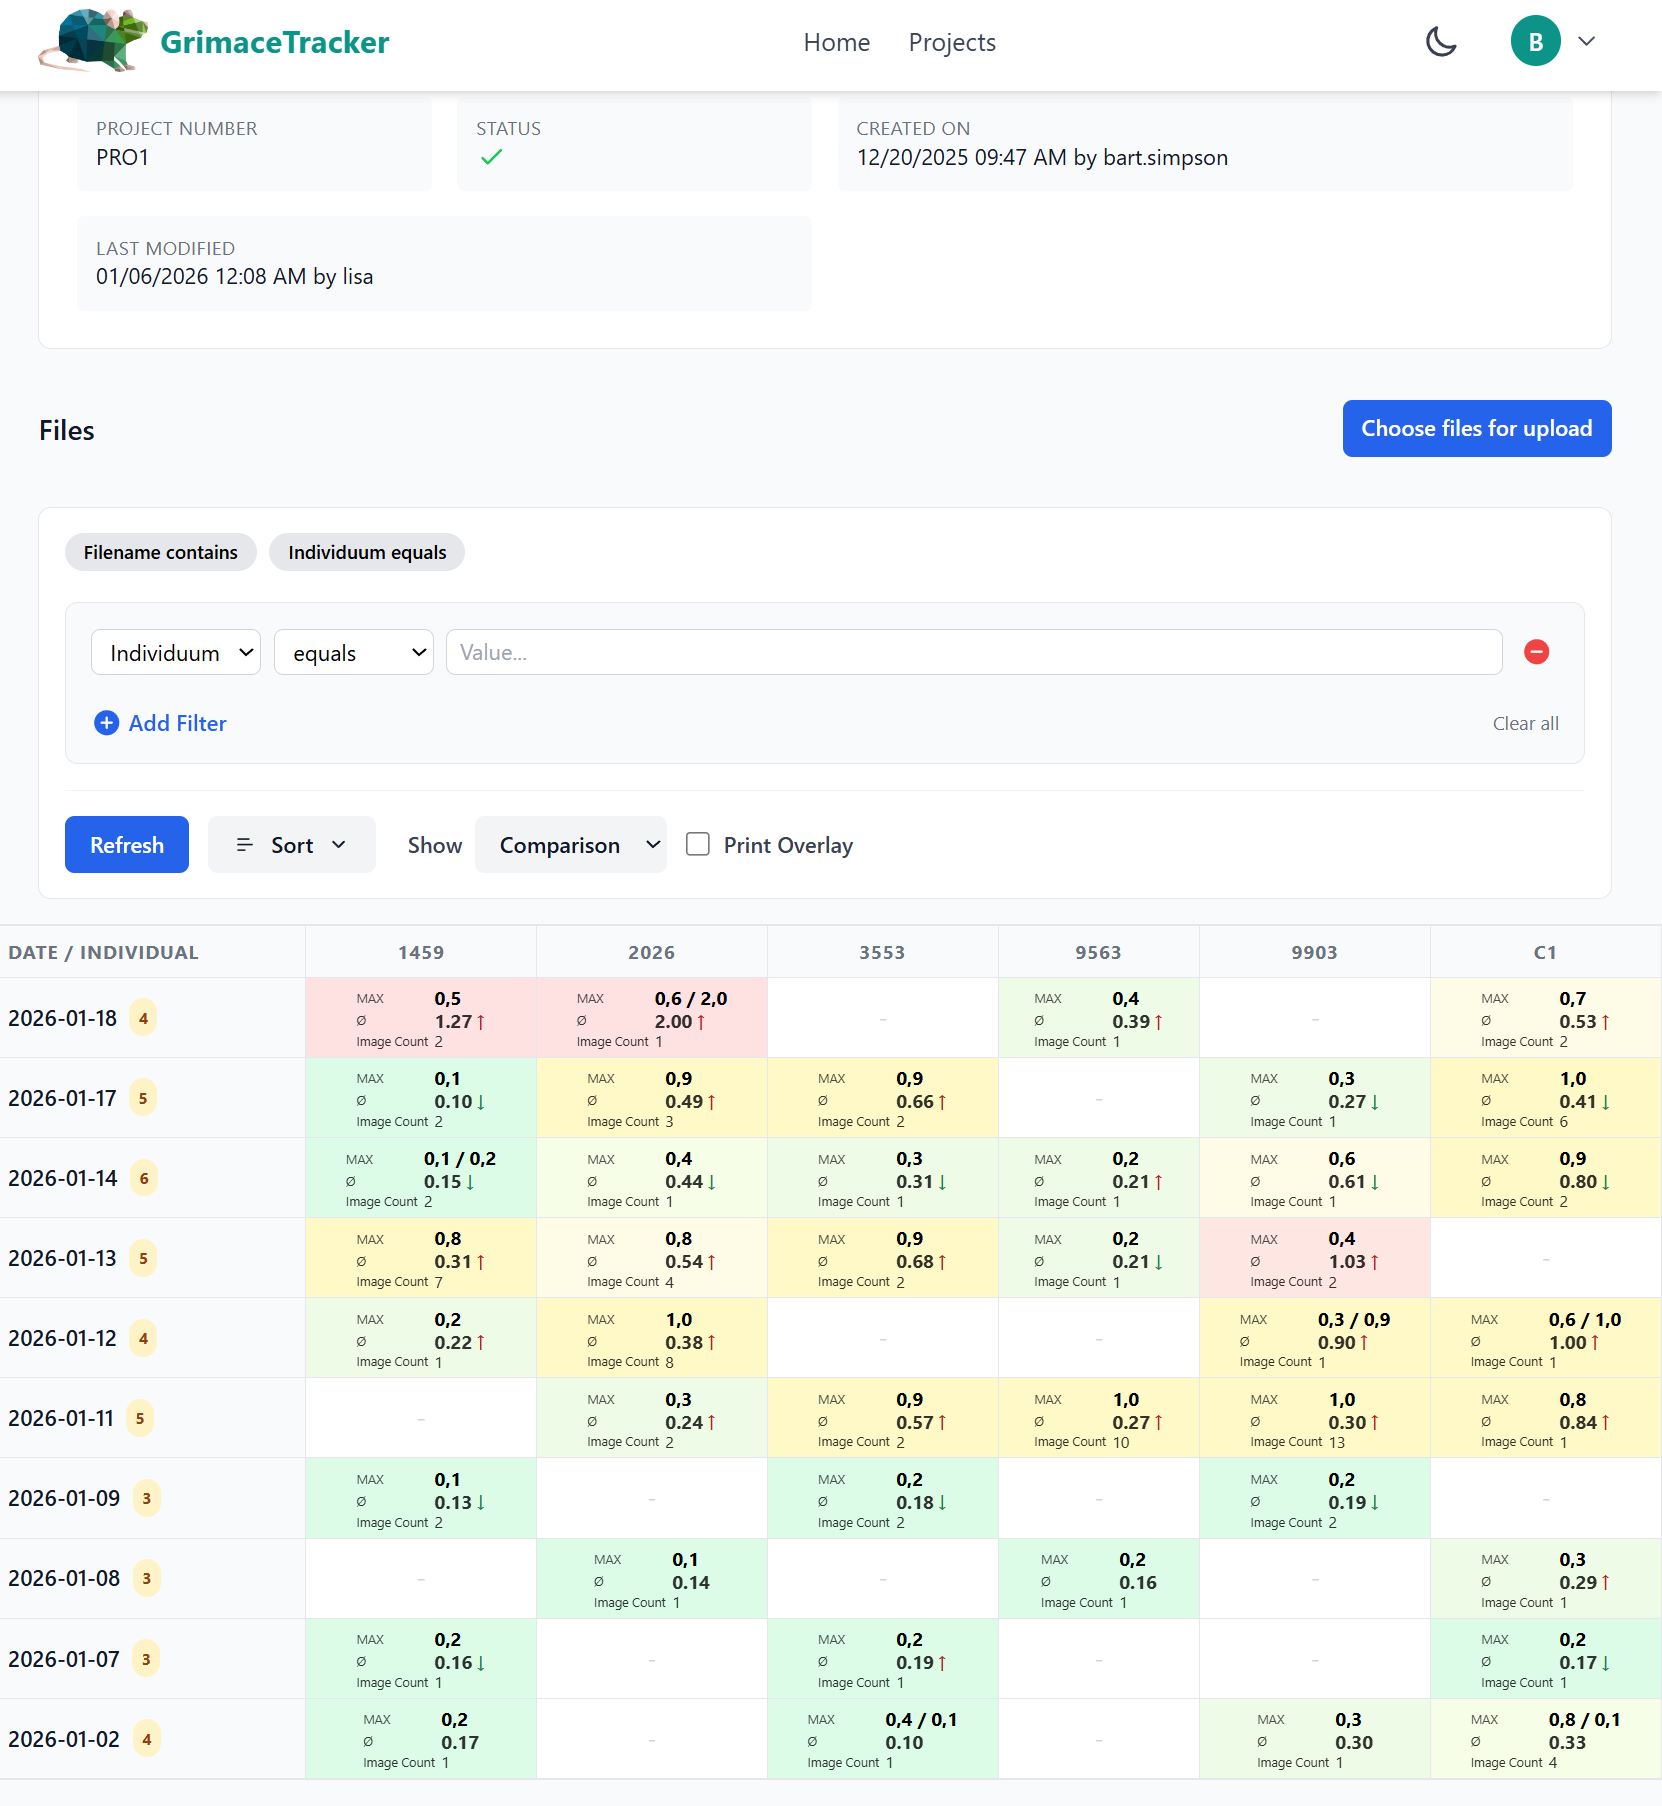The width and height of the screenshot is (1662, 1806).
Task: Click the filter Value input field
Action: (973, 652)
